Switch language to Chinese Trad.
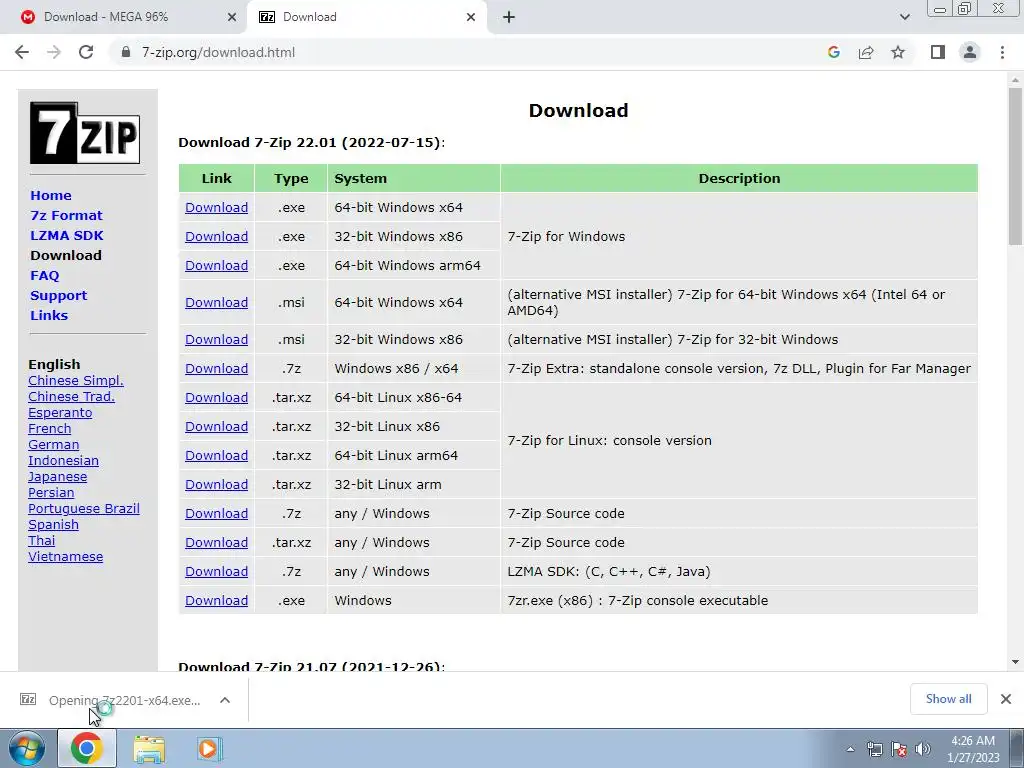 [x=71, y=396]
